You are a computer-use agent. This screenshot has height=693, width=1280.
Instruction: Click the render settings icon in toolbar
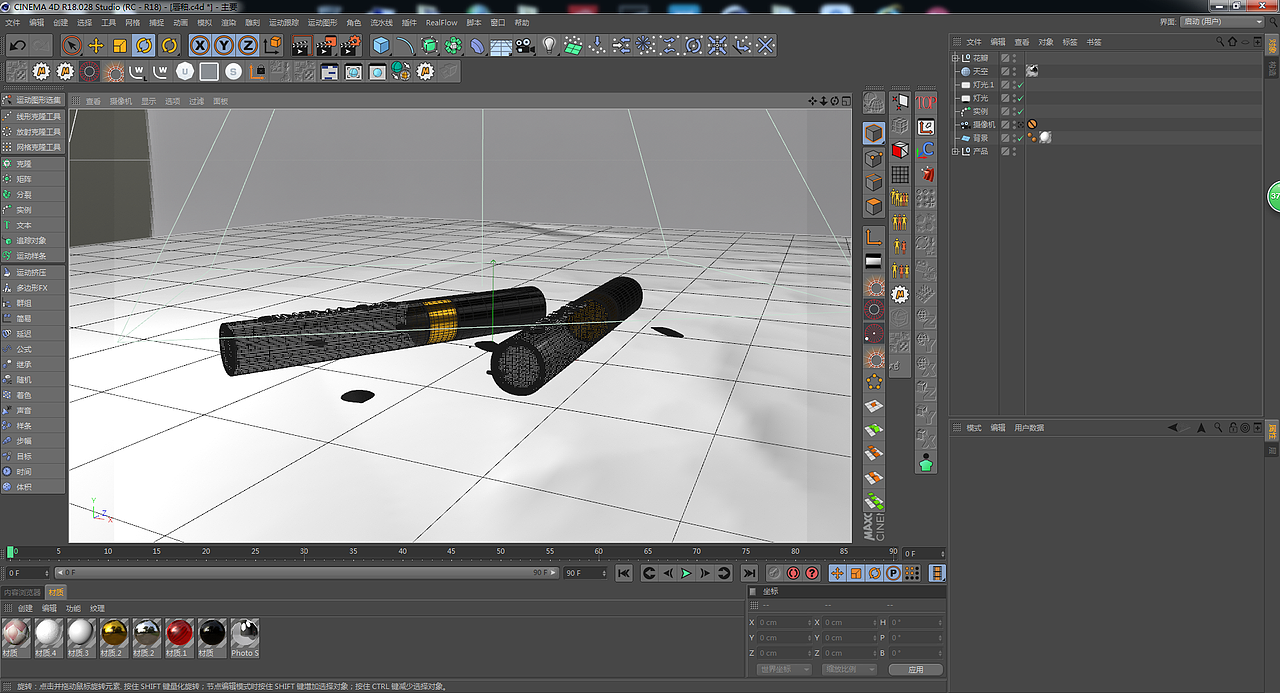pos(350,45)
